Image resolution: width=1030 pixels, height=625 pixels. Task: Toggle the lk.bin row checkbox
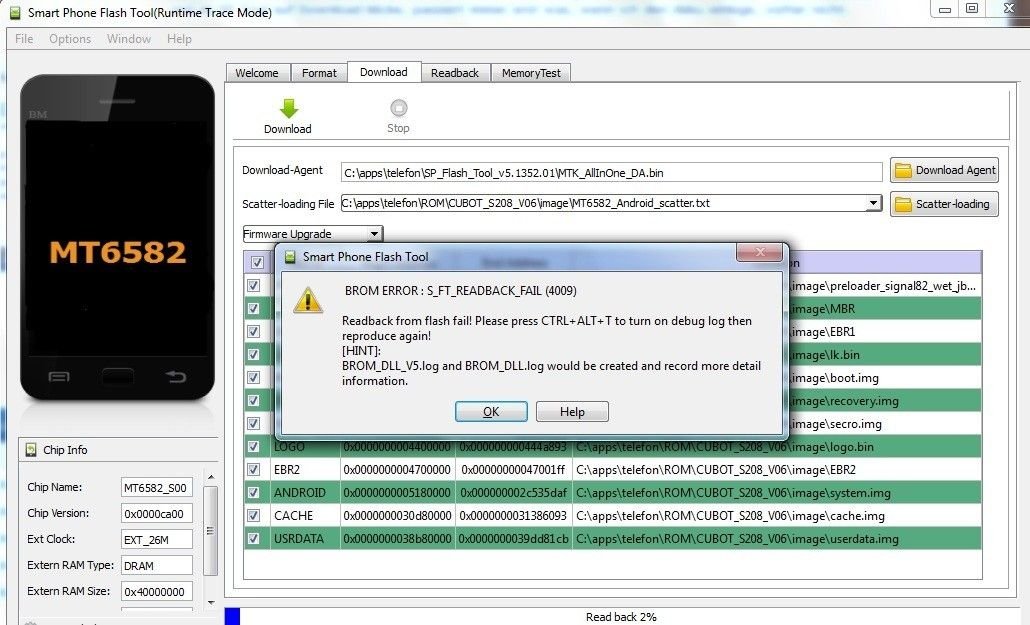click(254, 355)
